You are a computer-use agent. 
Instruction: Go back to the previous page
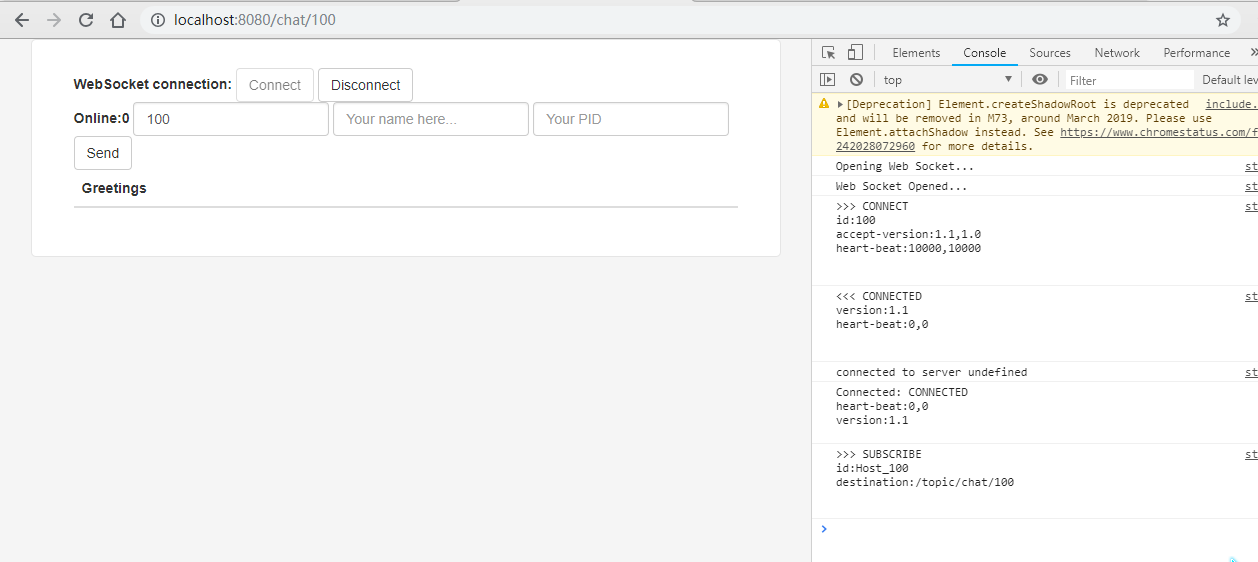22,20
